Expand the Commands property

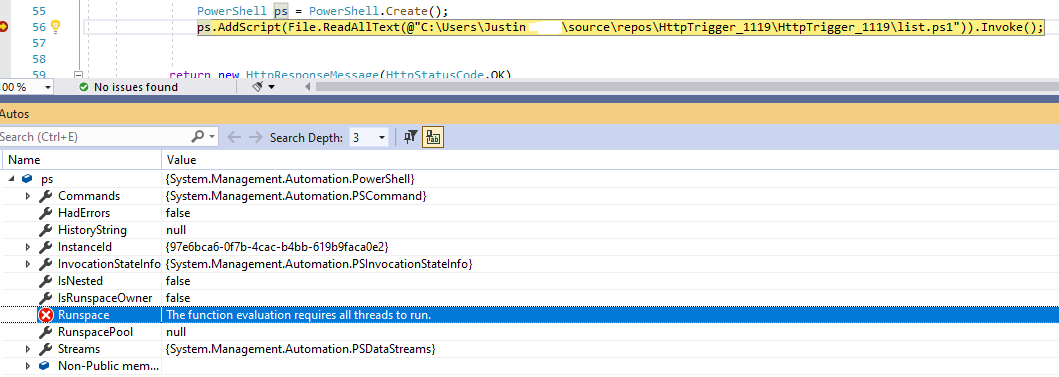28,196
